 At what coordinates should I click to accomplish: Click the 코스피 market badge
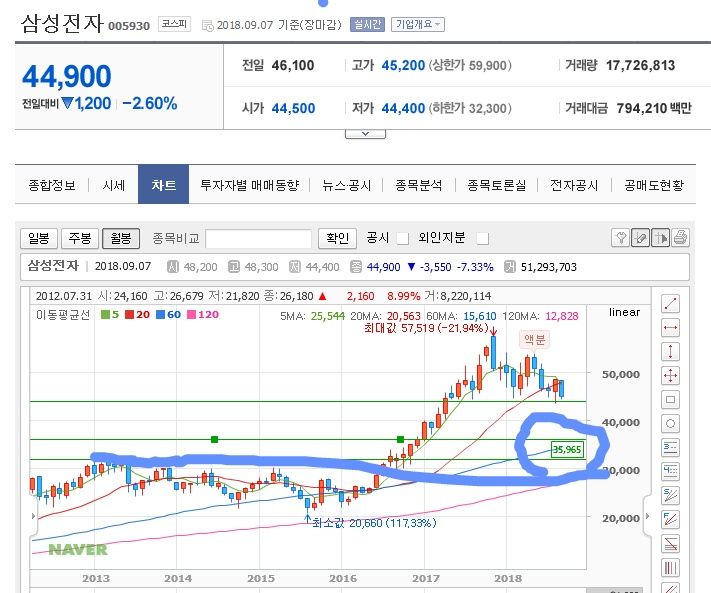point(174,24)
